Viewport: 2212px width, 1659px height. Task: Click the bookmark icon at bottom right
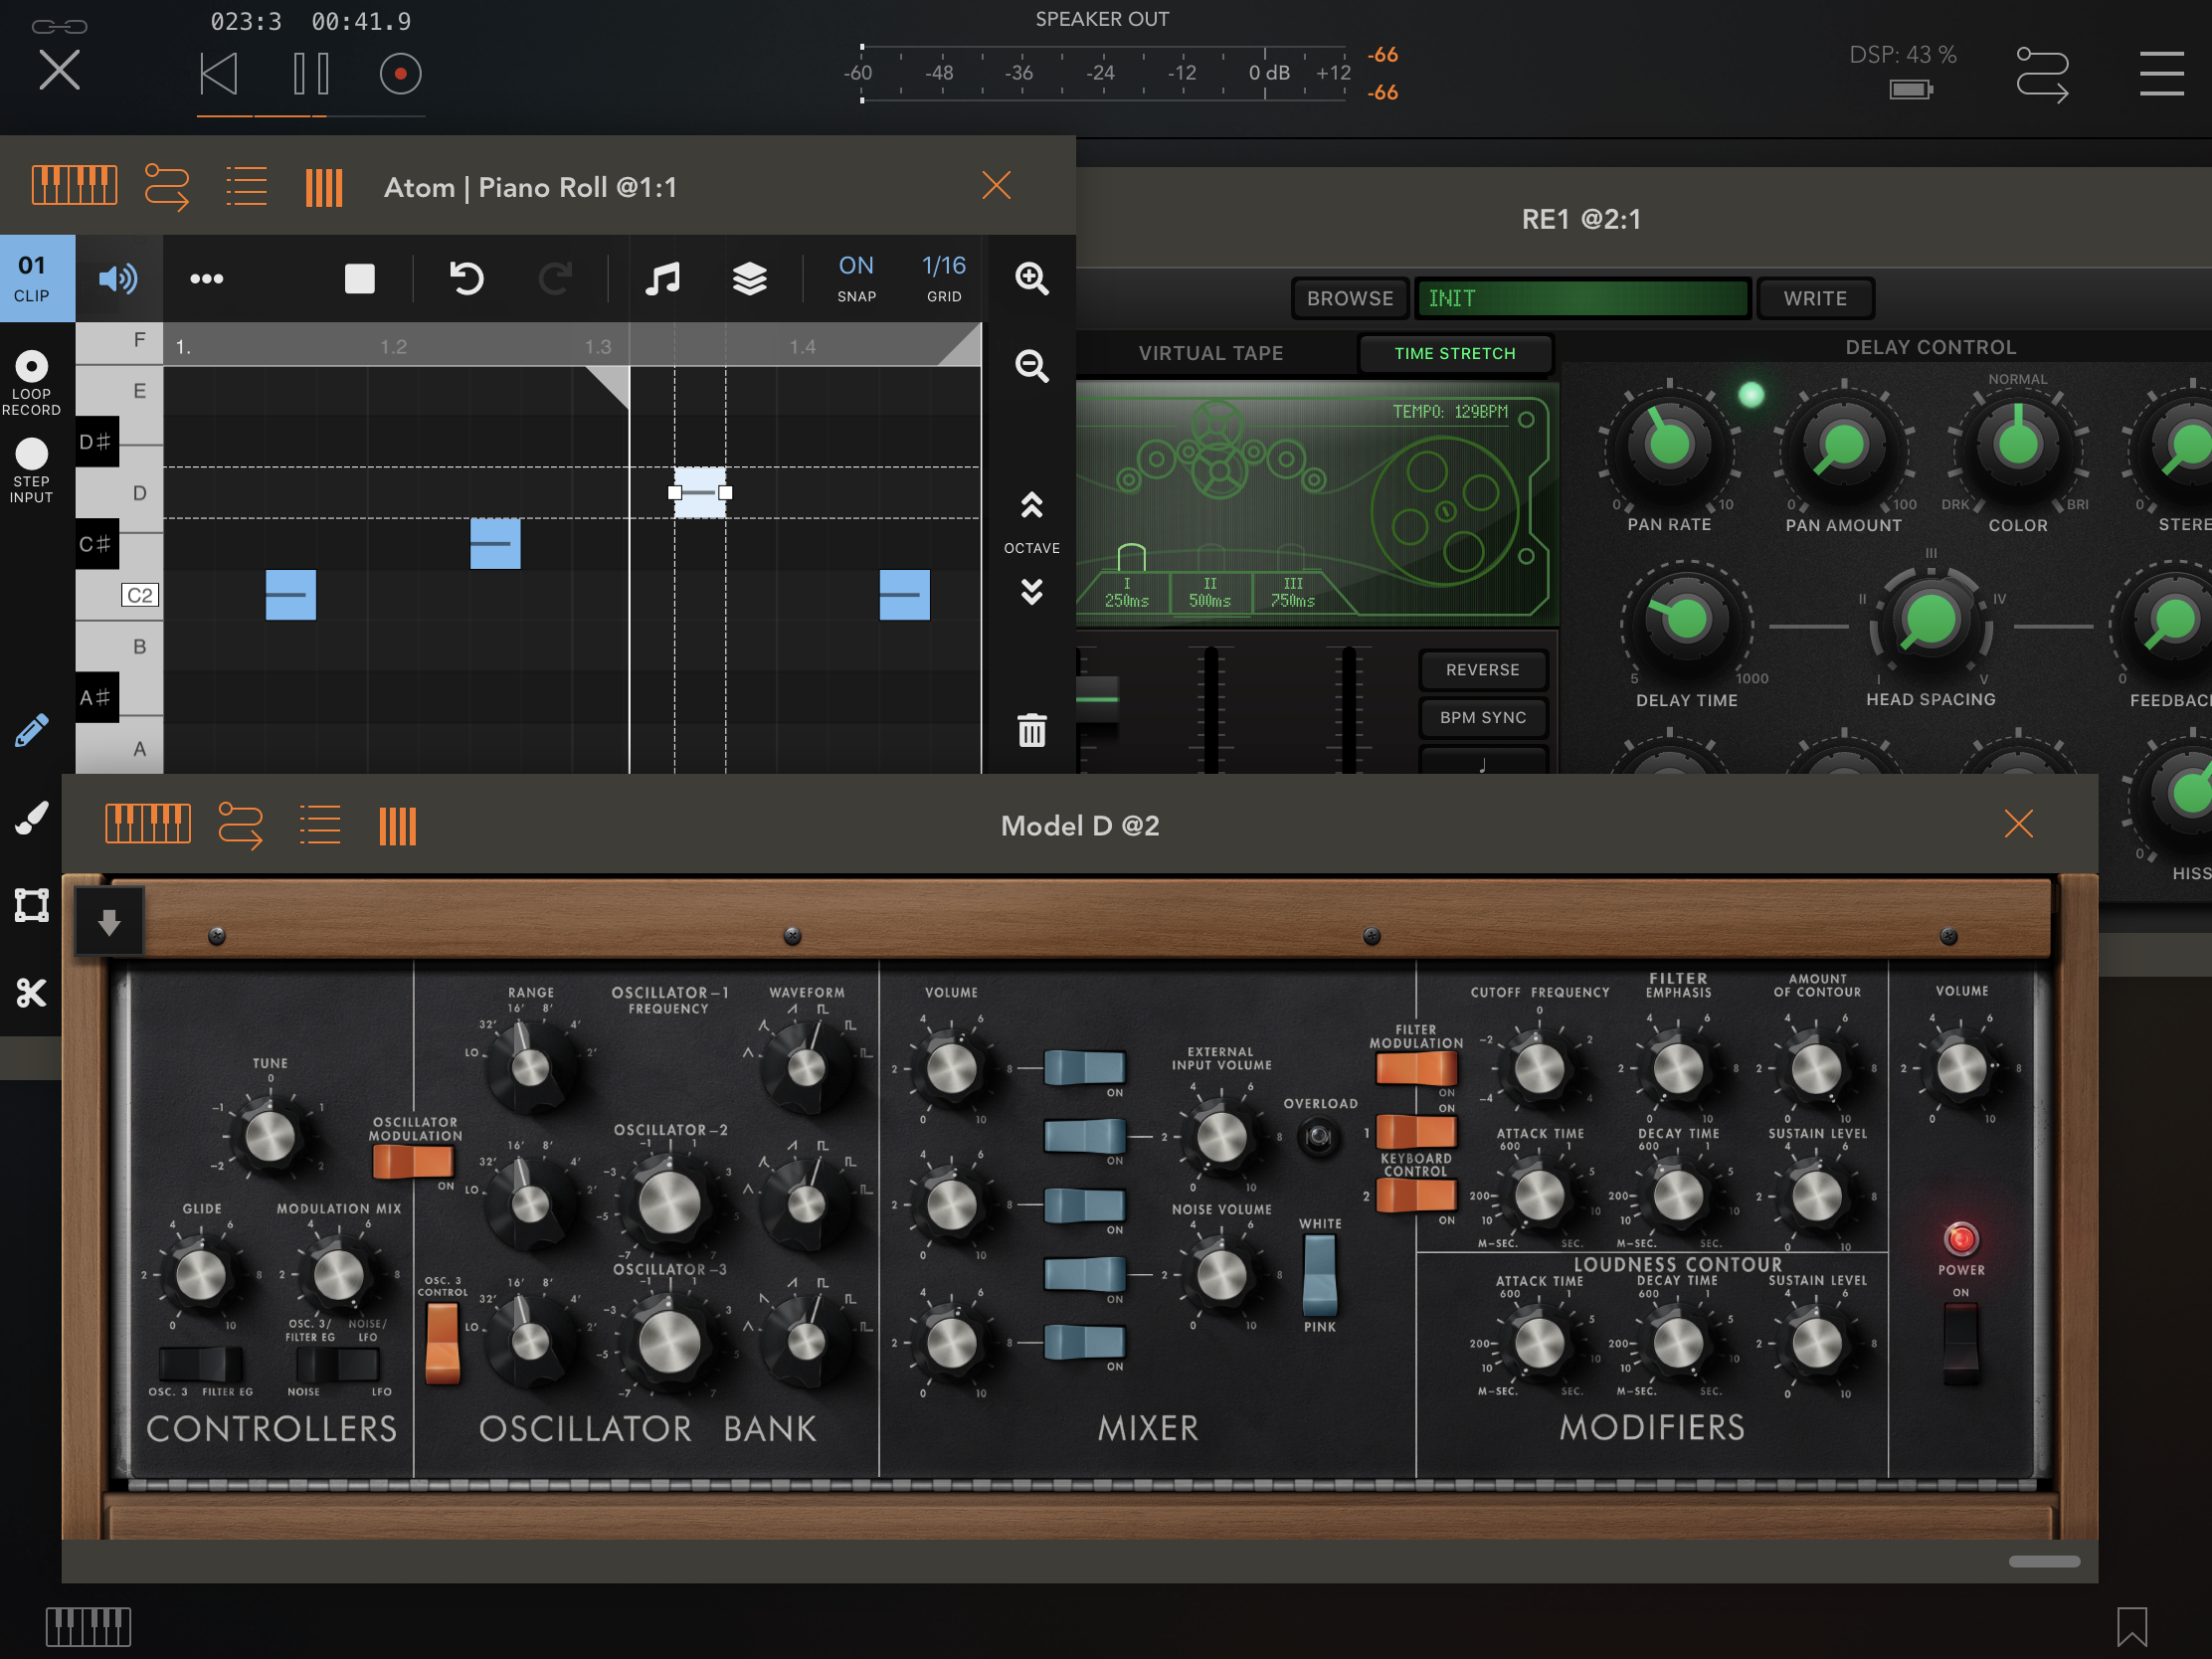tap(2131, 1626)
